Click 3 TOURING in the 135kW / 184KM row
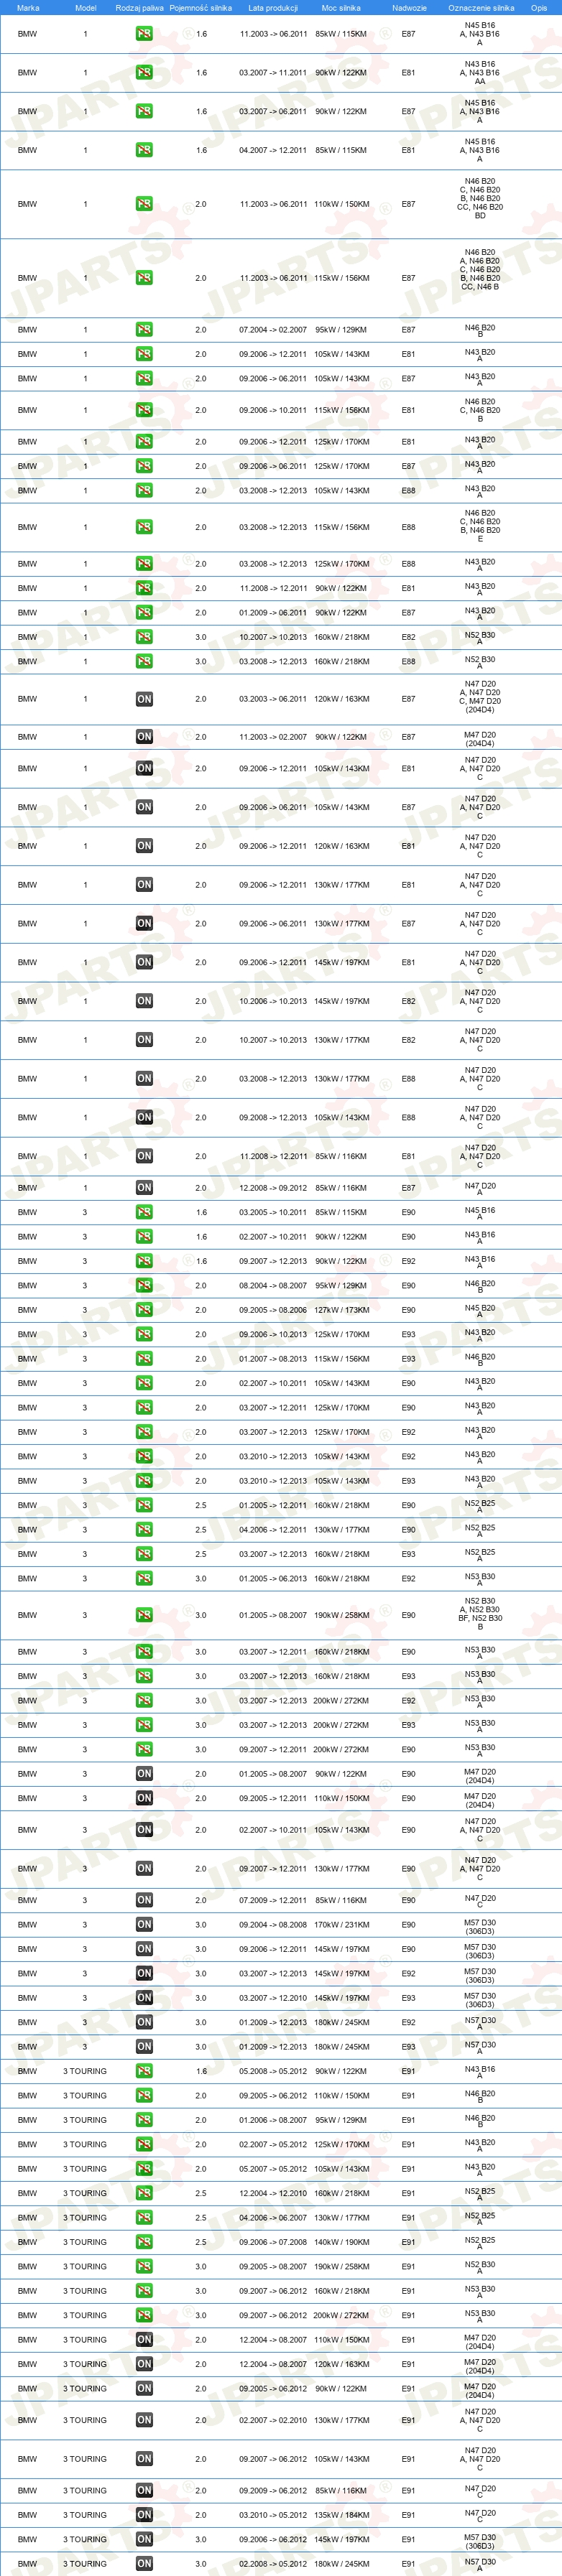This screenshot has height=2576, width=562. [x=85, y=2515]
